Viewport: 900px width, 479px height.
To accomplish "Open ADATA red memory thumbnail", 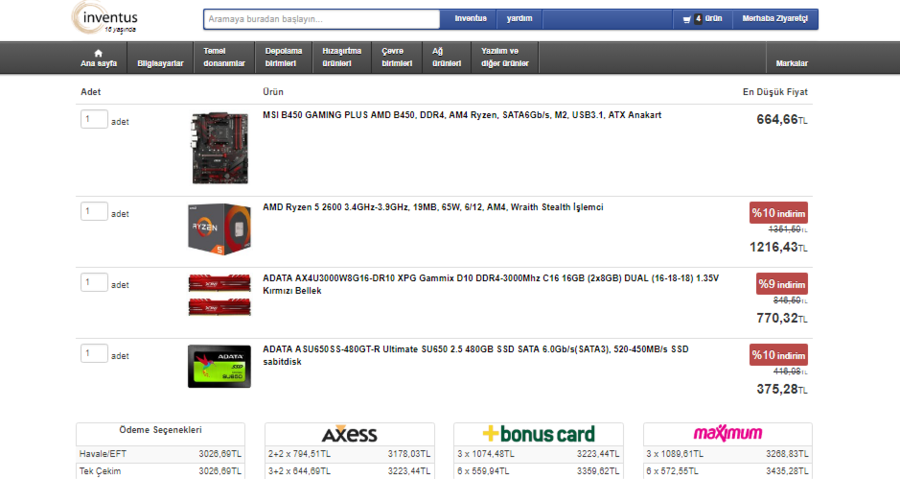I will 219,295.
